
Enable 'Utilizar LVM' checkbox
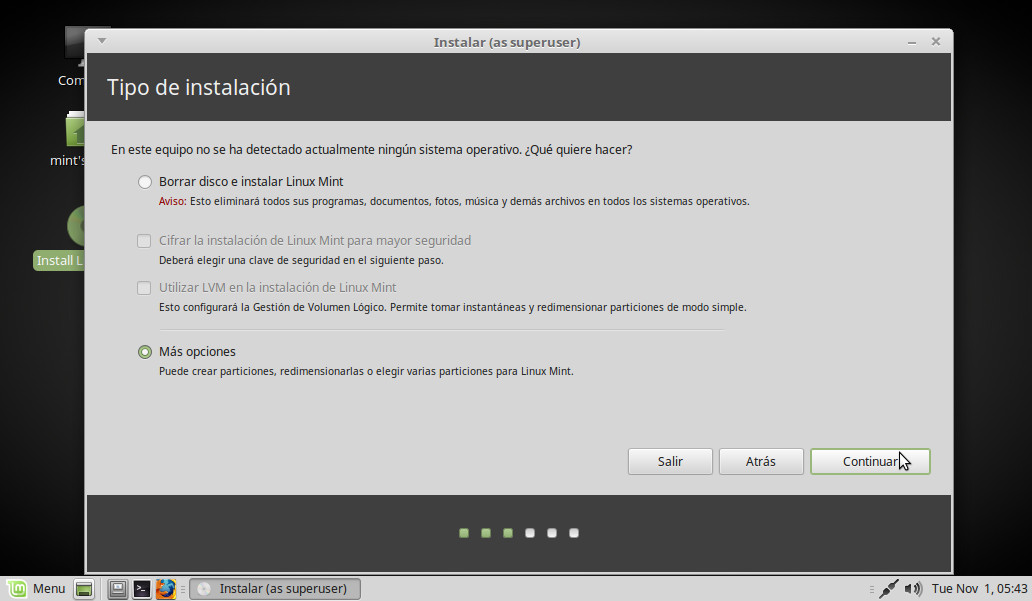click(x=145, y=288)
